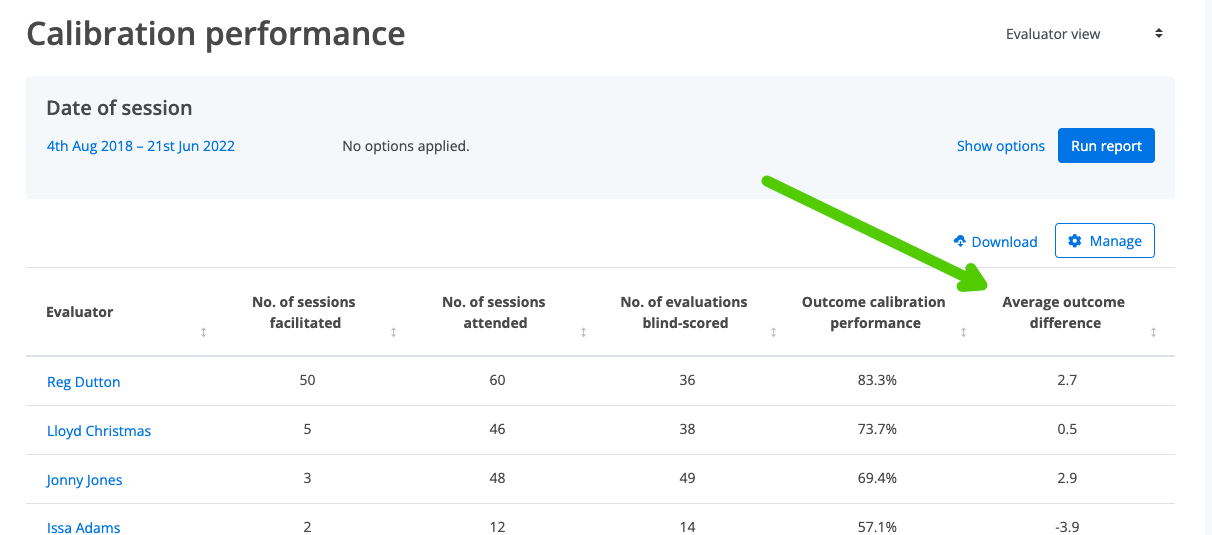Download the calibration report

coord(995,241)
